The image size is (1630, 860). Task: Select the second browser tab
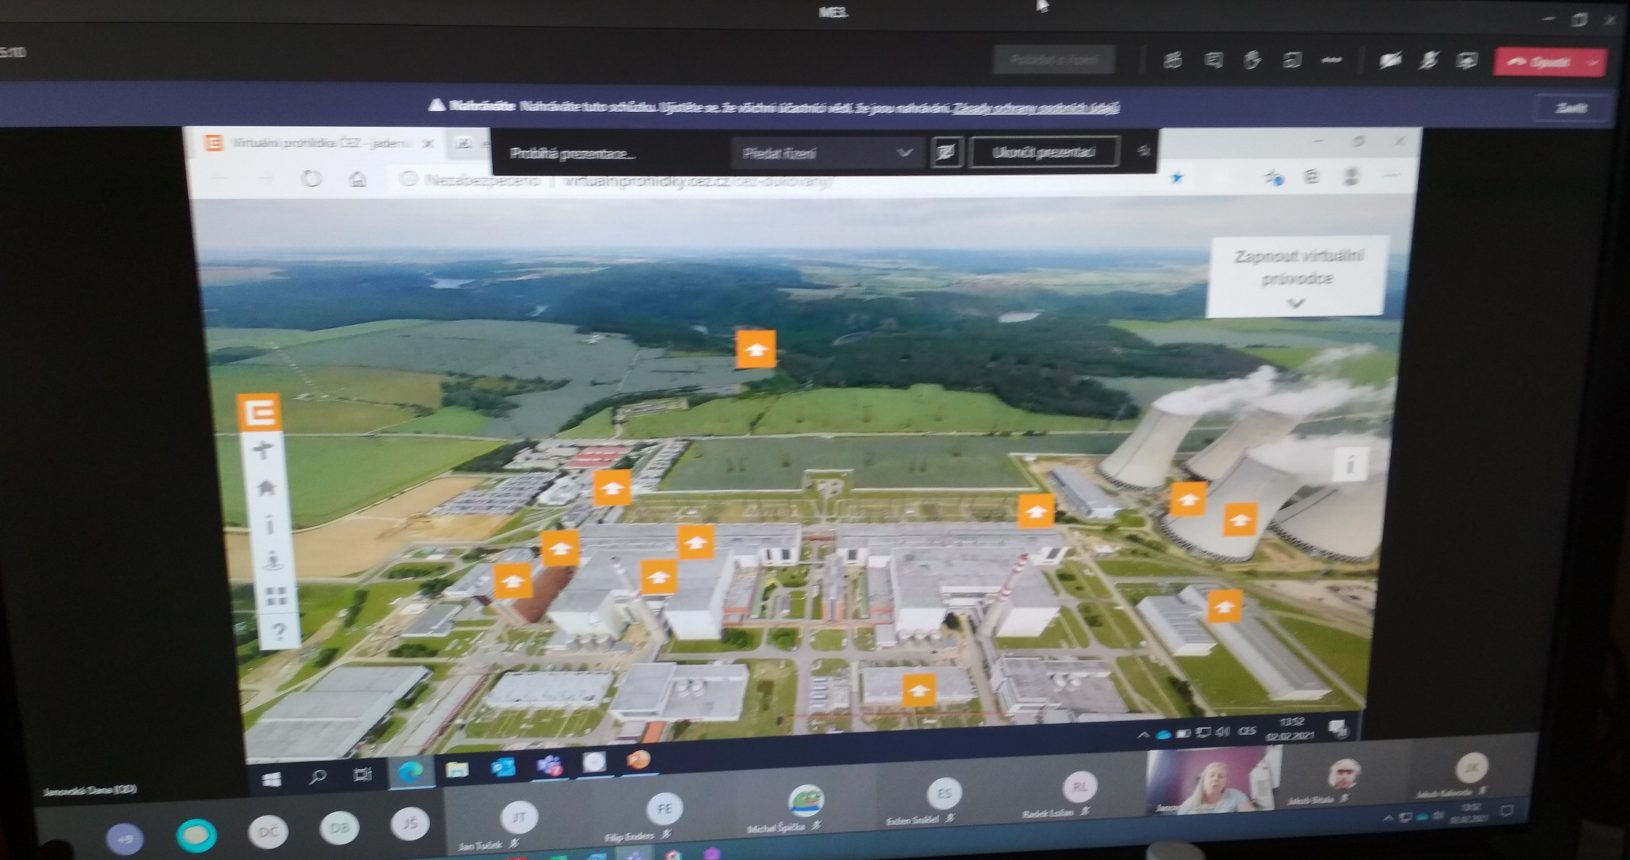point(466,144)
